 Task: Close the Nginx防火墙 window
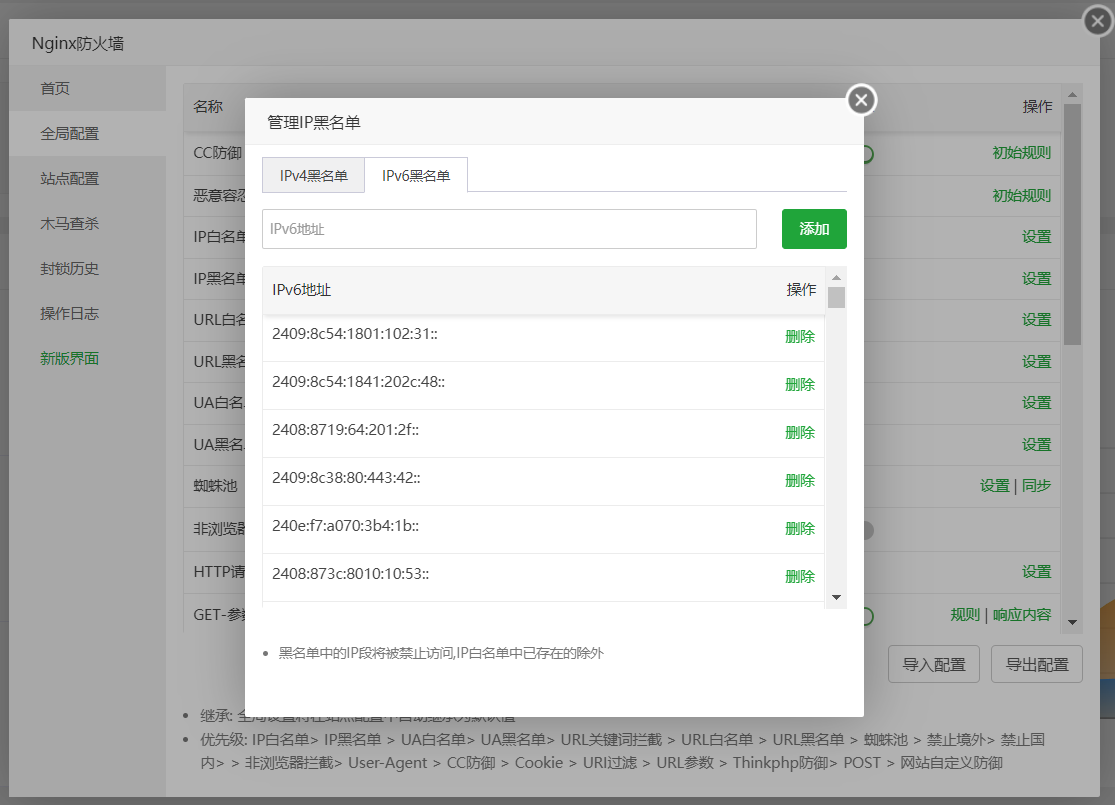pyautogui.click(x=1098, y=21)
